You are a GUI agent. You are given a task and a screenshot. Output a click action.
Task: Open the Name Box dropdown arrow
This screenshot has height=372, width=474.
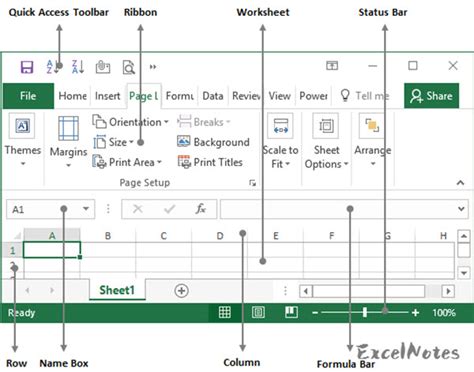click(x=86, y=209)
